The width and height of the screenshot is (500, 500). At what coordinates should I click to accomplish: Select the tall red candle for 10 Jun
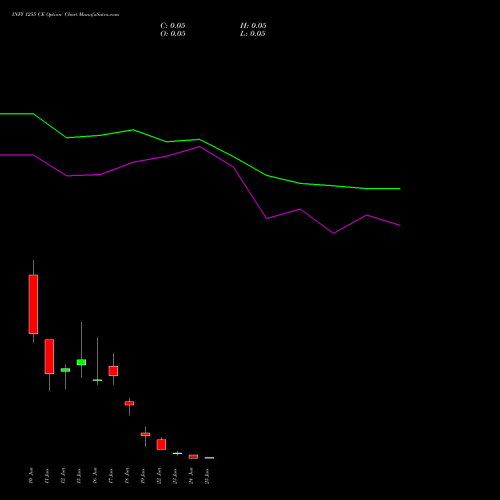click(x=33, y=304)
